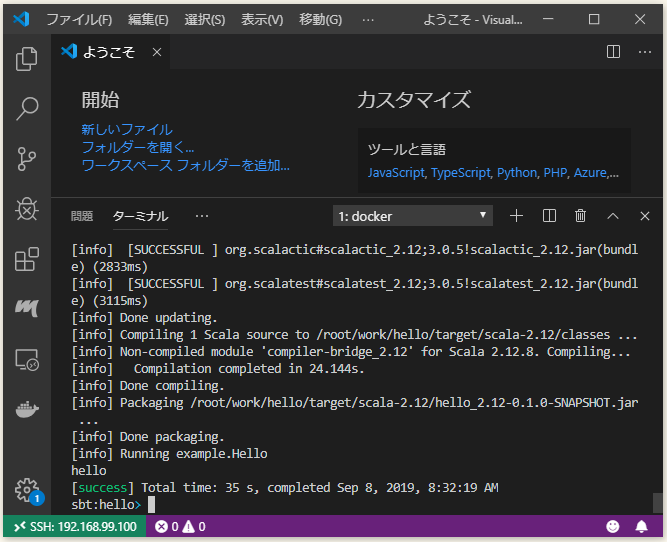The height and width of the screenshot is (542, 667).
Task: Create a new terminal with plus icon
Action: 516,216
